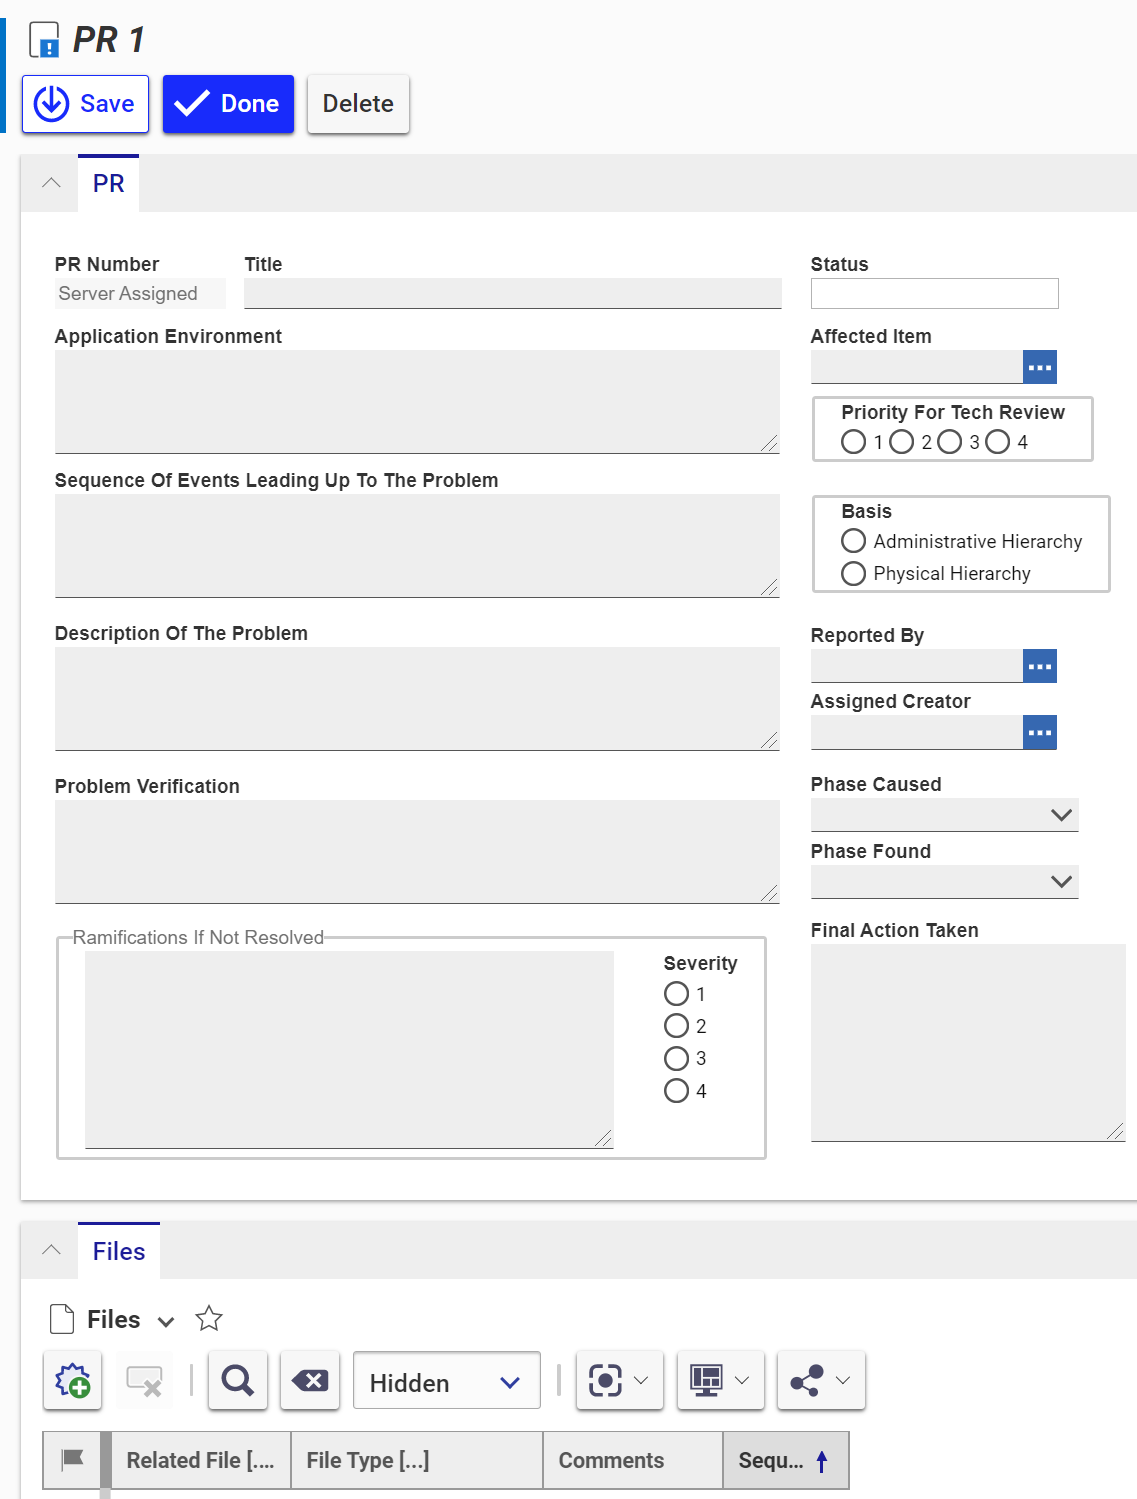Screen dimensions: 1137x1499
Task: Open Affected Item picker ellipsis button
Action: pyautogui.click(x=1040, y=367)
